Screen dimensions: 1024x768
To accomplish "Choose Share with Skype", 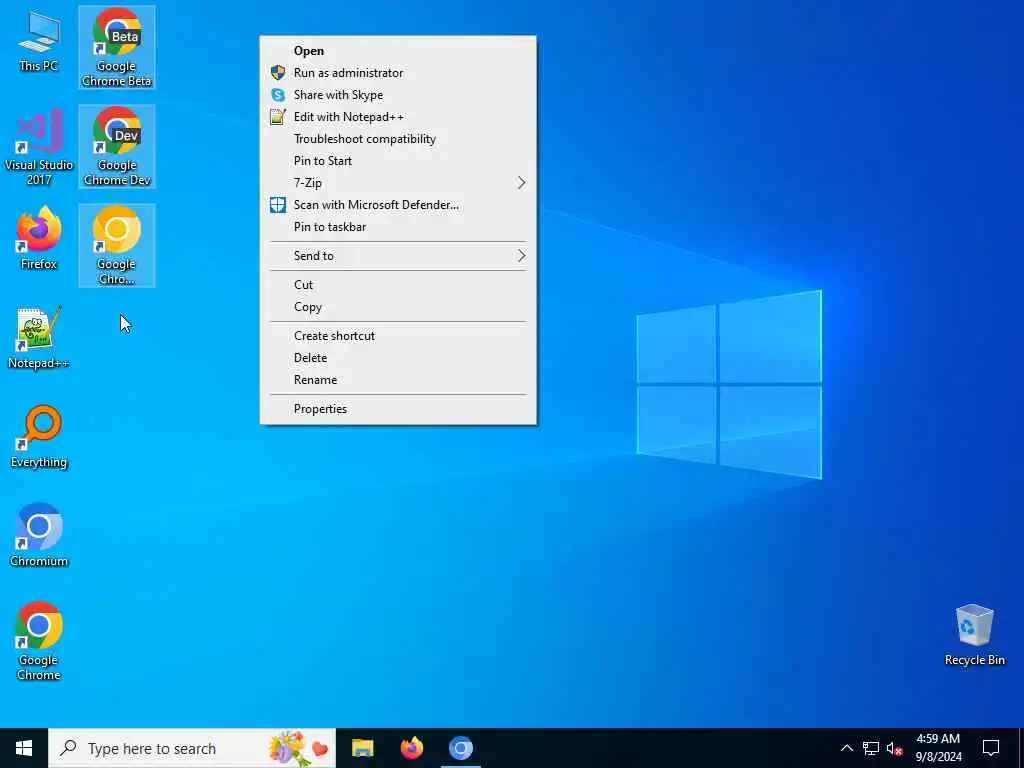I will (x=398, y=95).
